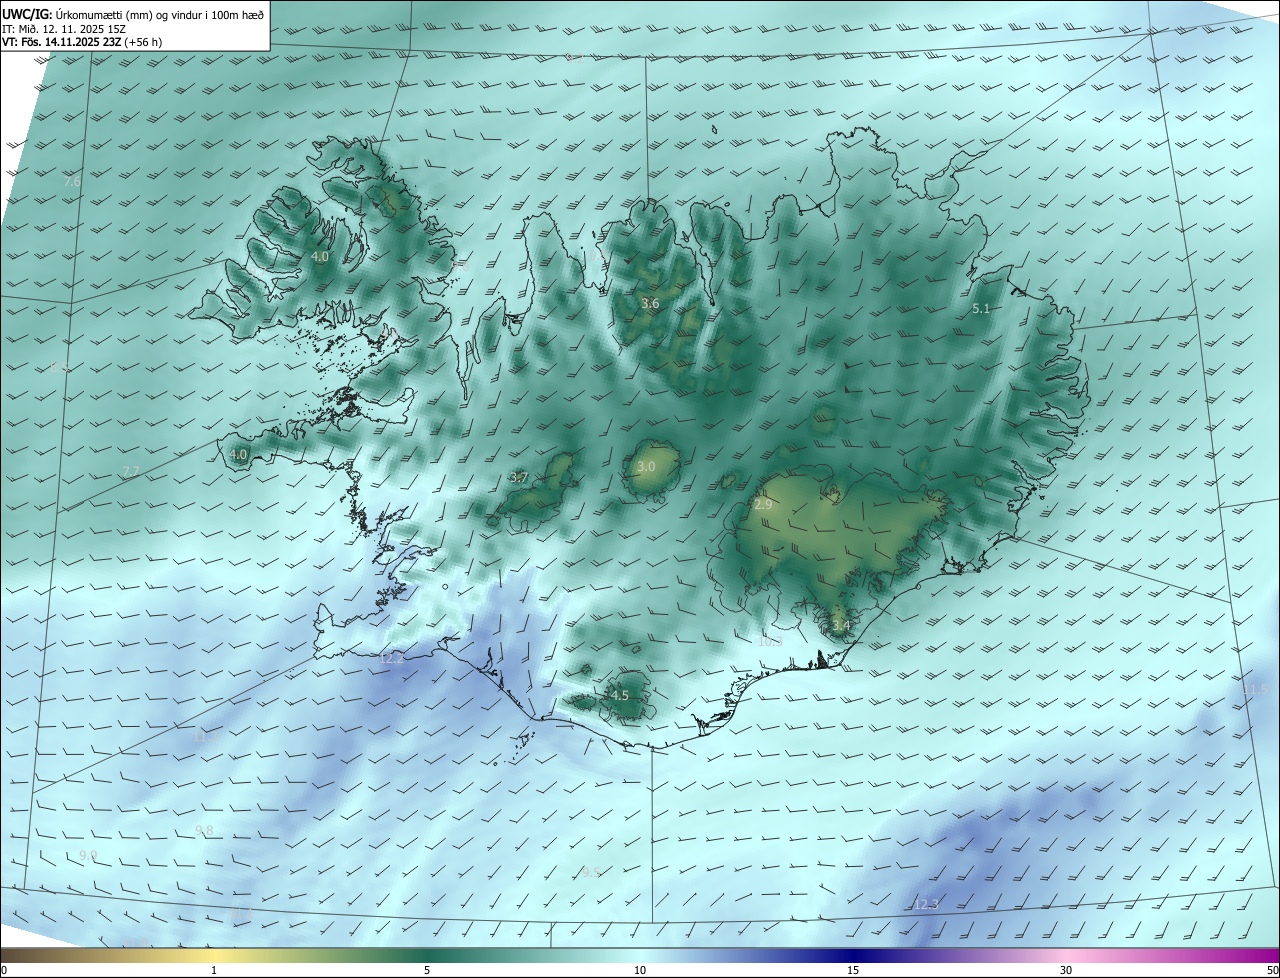Click the 4.0 value on the Westfjords peninsula
This screenshot has height=978, width=1280.
pyautogui.click(x=319, y=257)
